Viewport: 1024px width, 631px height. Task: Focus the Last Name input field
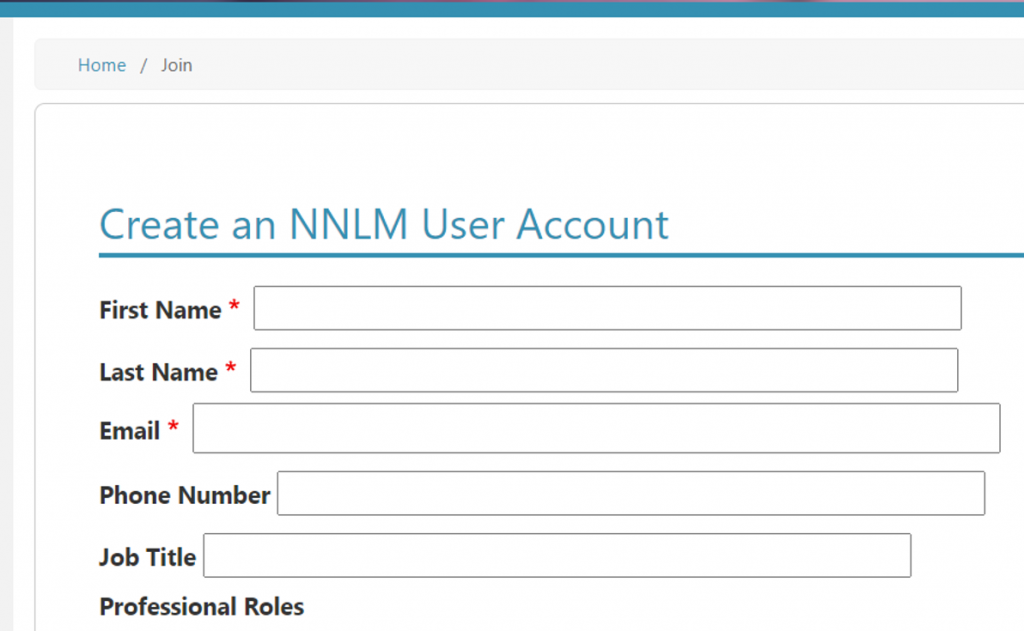tap(604, 370)
